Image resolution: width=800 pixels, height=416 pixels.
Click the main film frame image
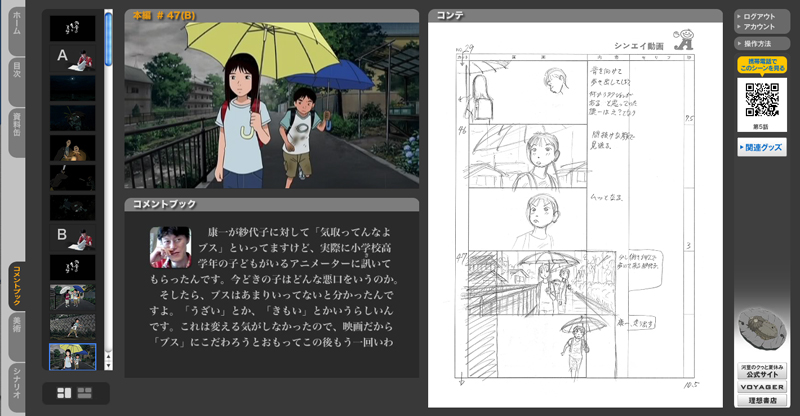(x=272, y=105)
